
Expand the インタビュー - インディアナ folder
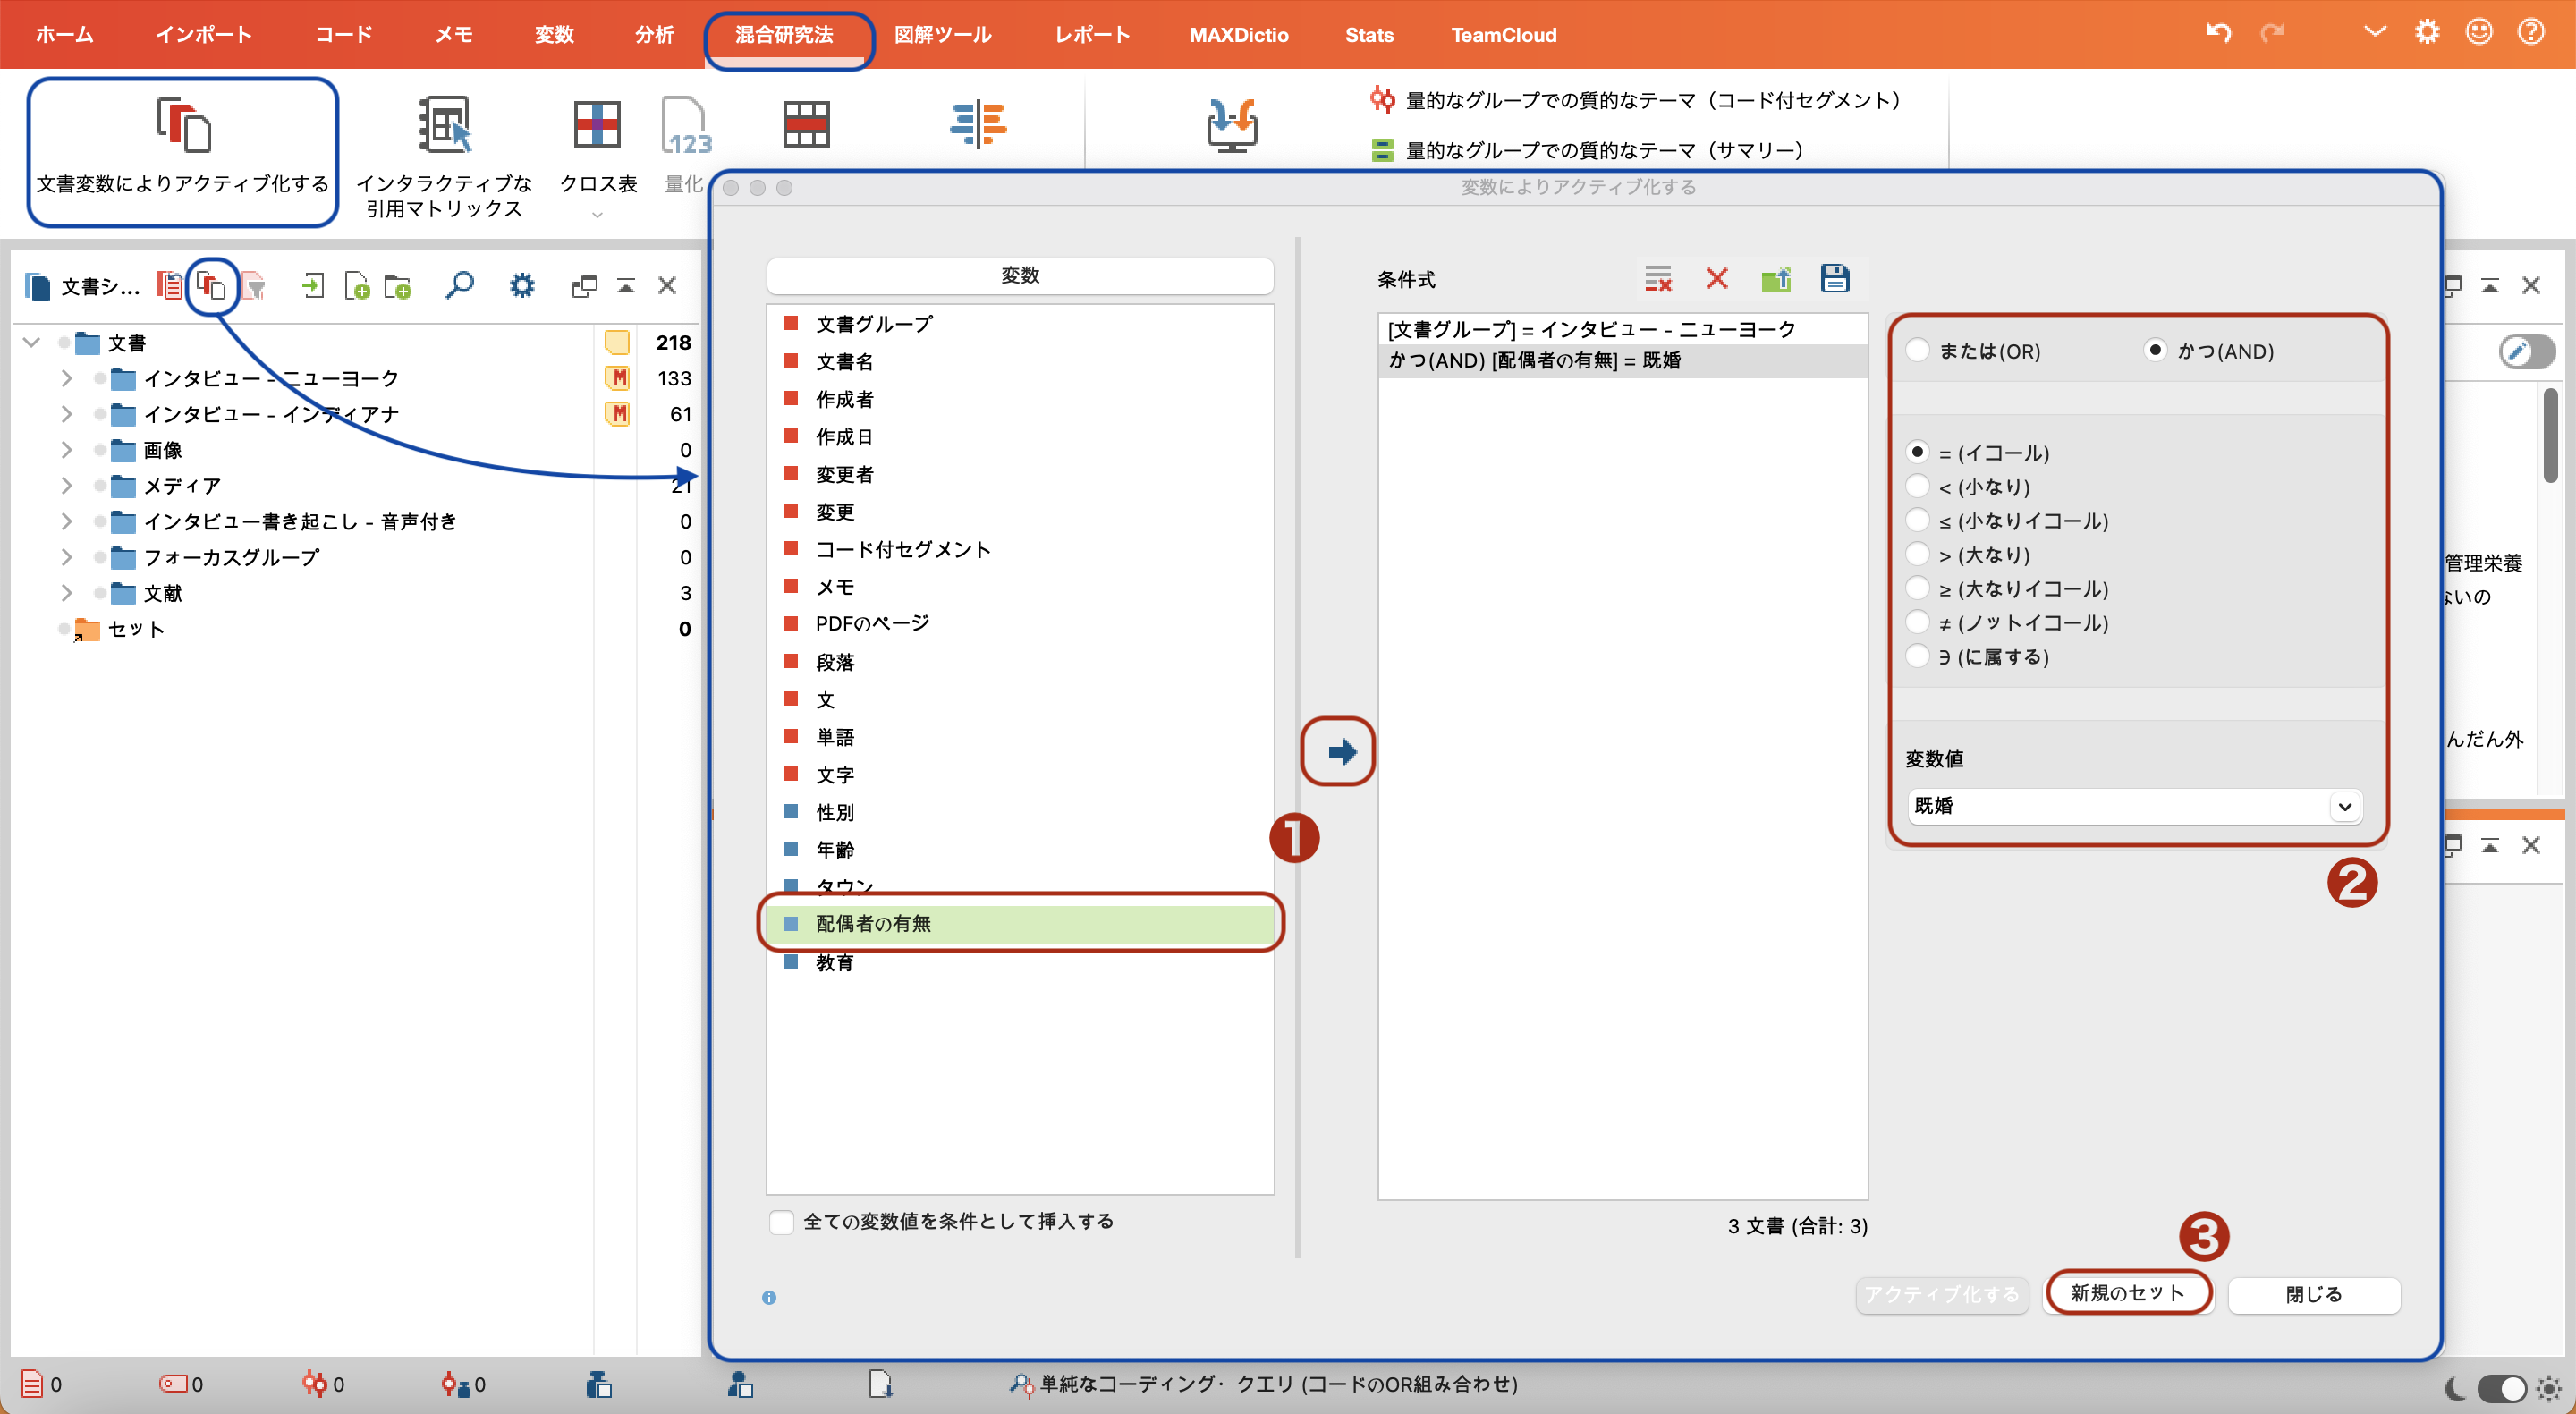66,414
